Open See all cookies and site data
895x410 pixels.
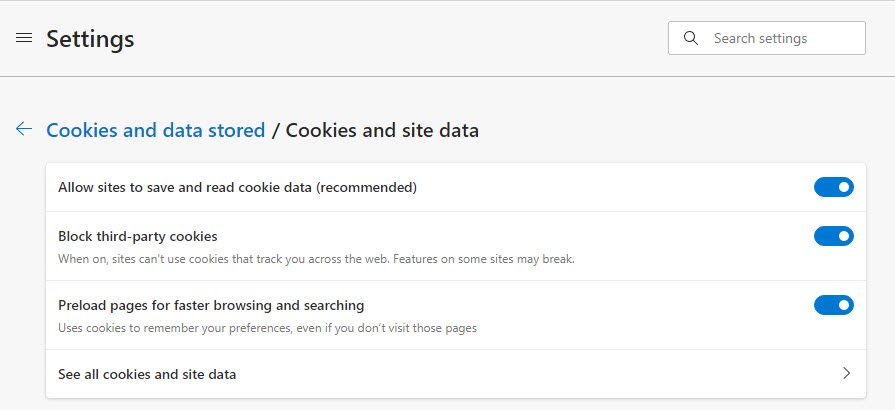point(147,374)
